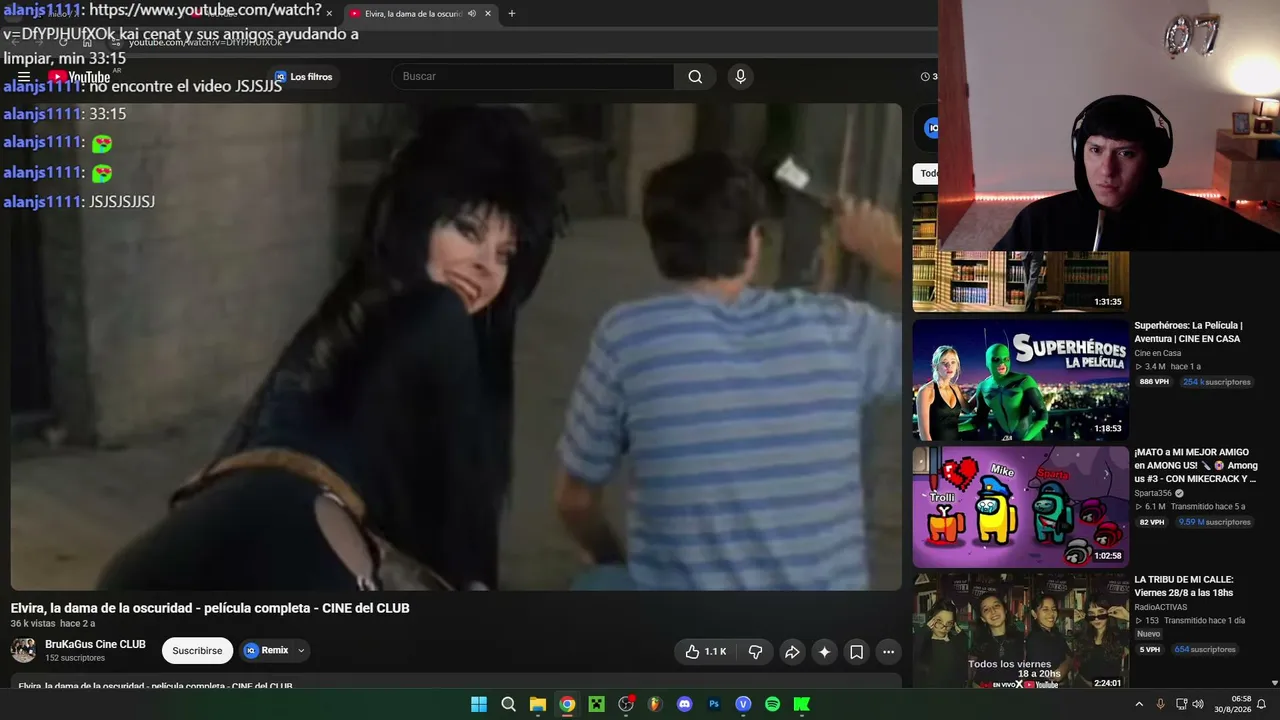Open FL Studio from the taskbar
This screenshot has width=1280, height=720.
[x=655, y=704]
